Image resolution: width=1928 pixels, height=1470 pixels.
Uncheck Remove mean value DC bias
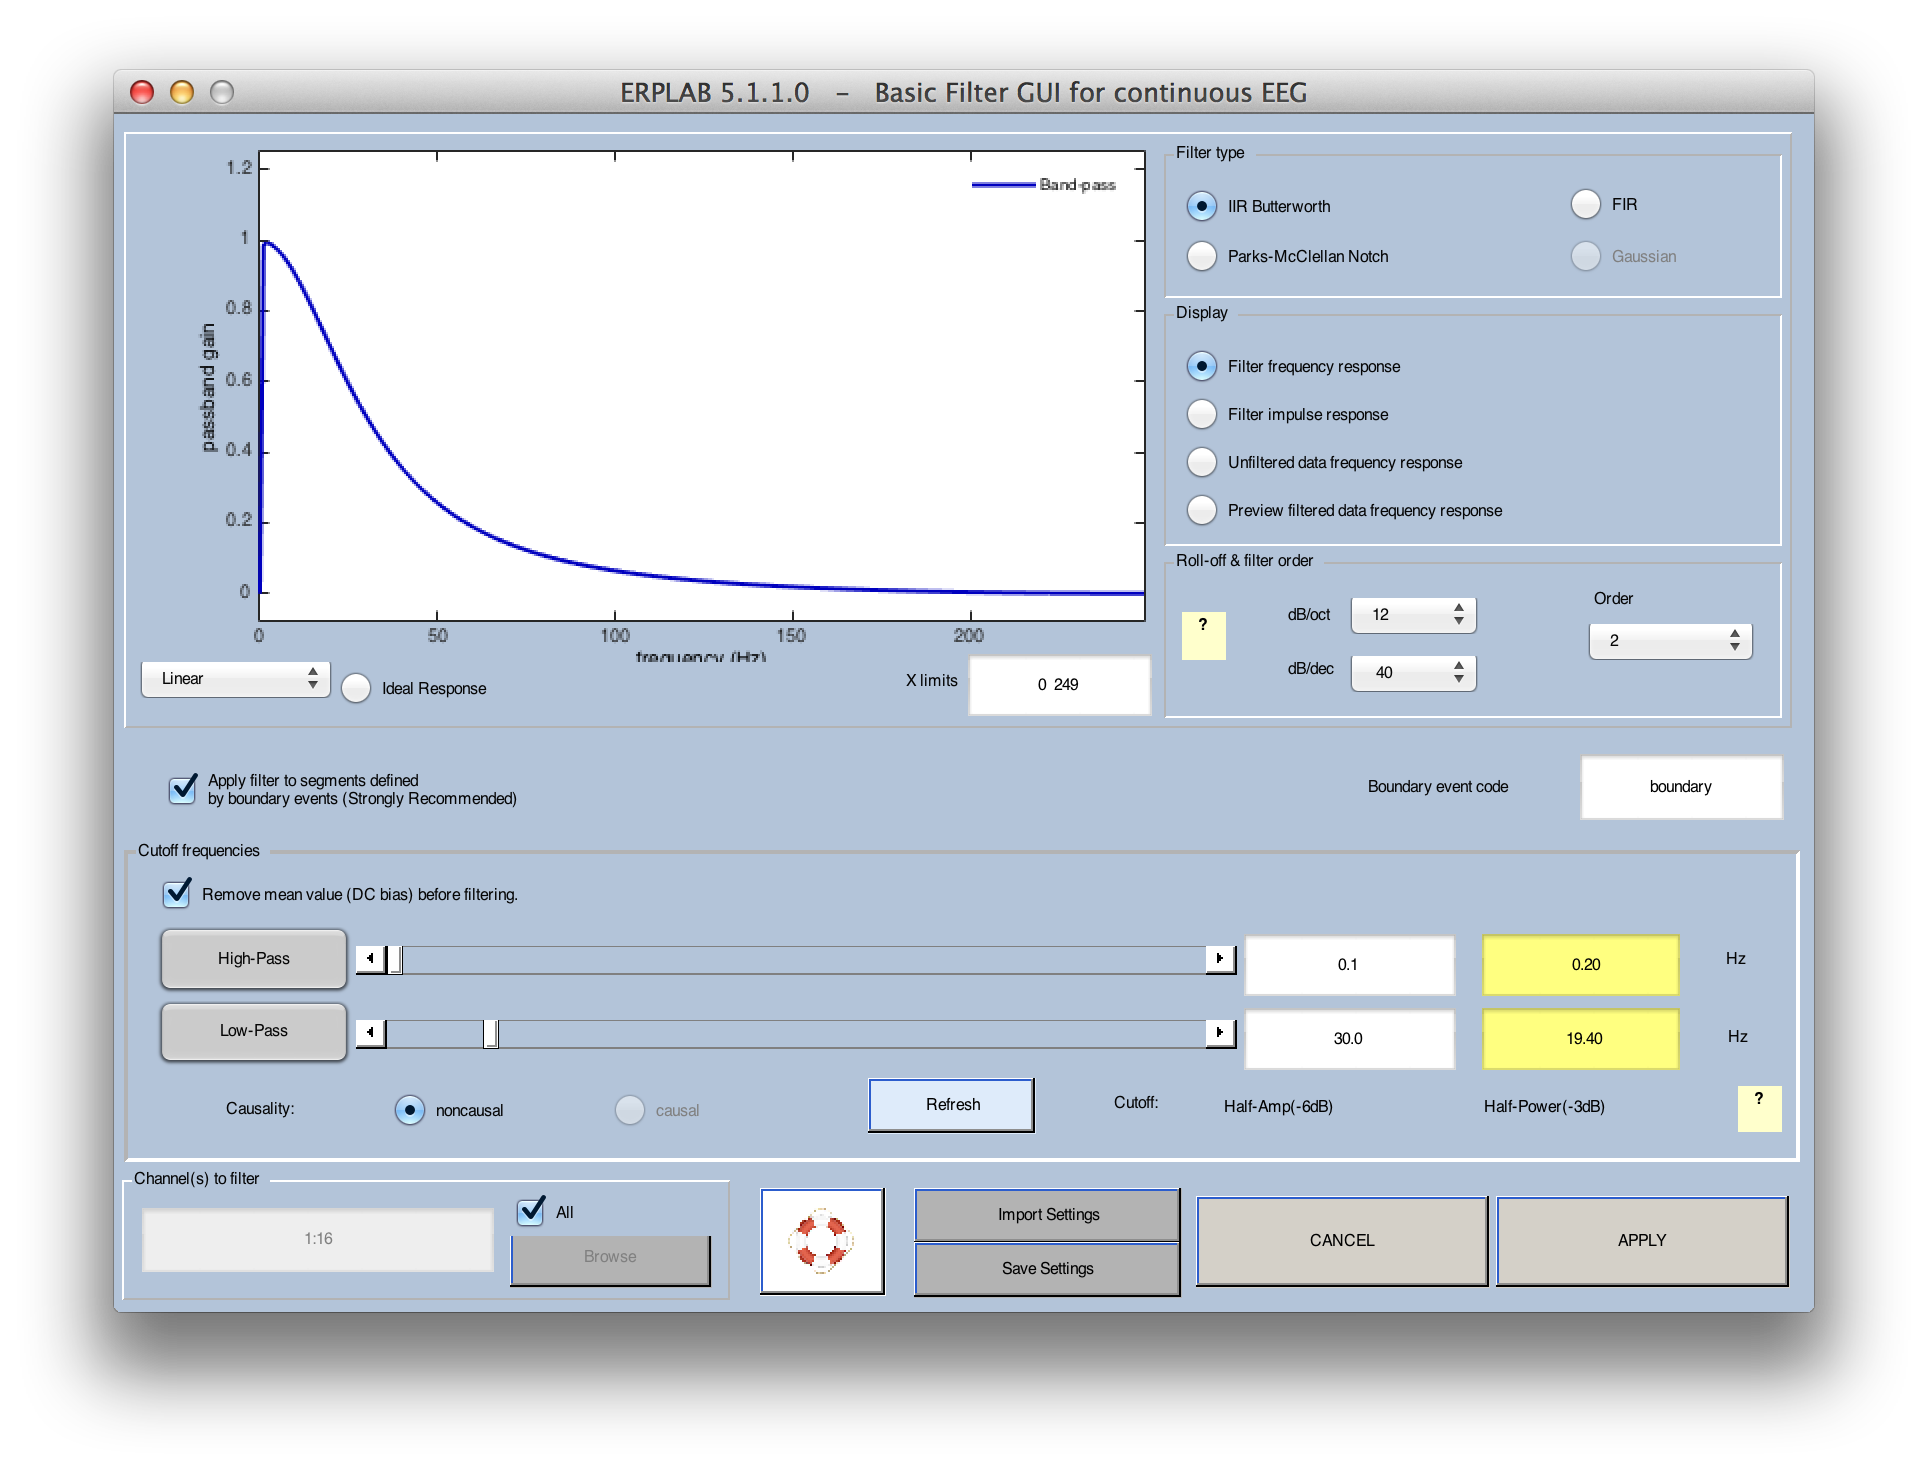coord(177,893)
